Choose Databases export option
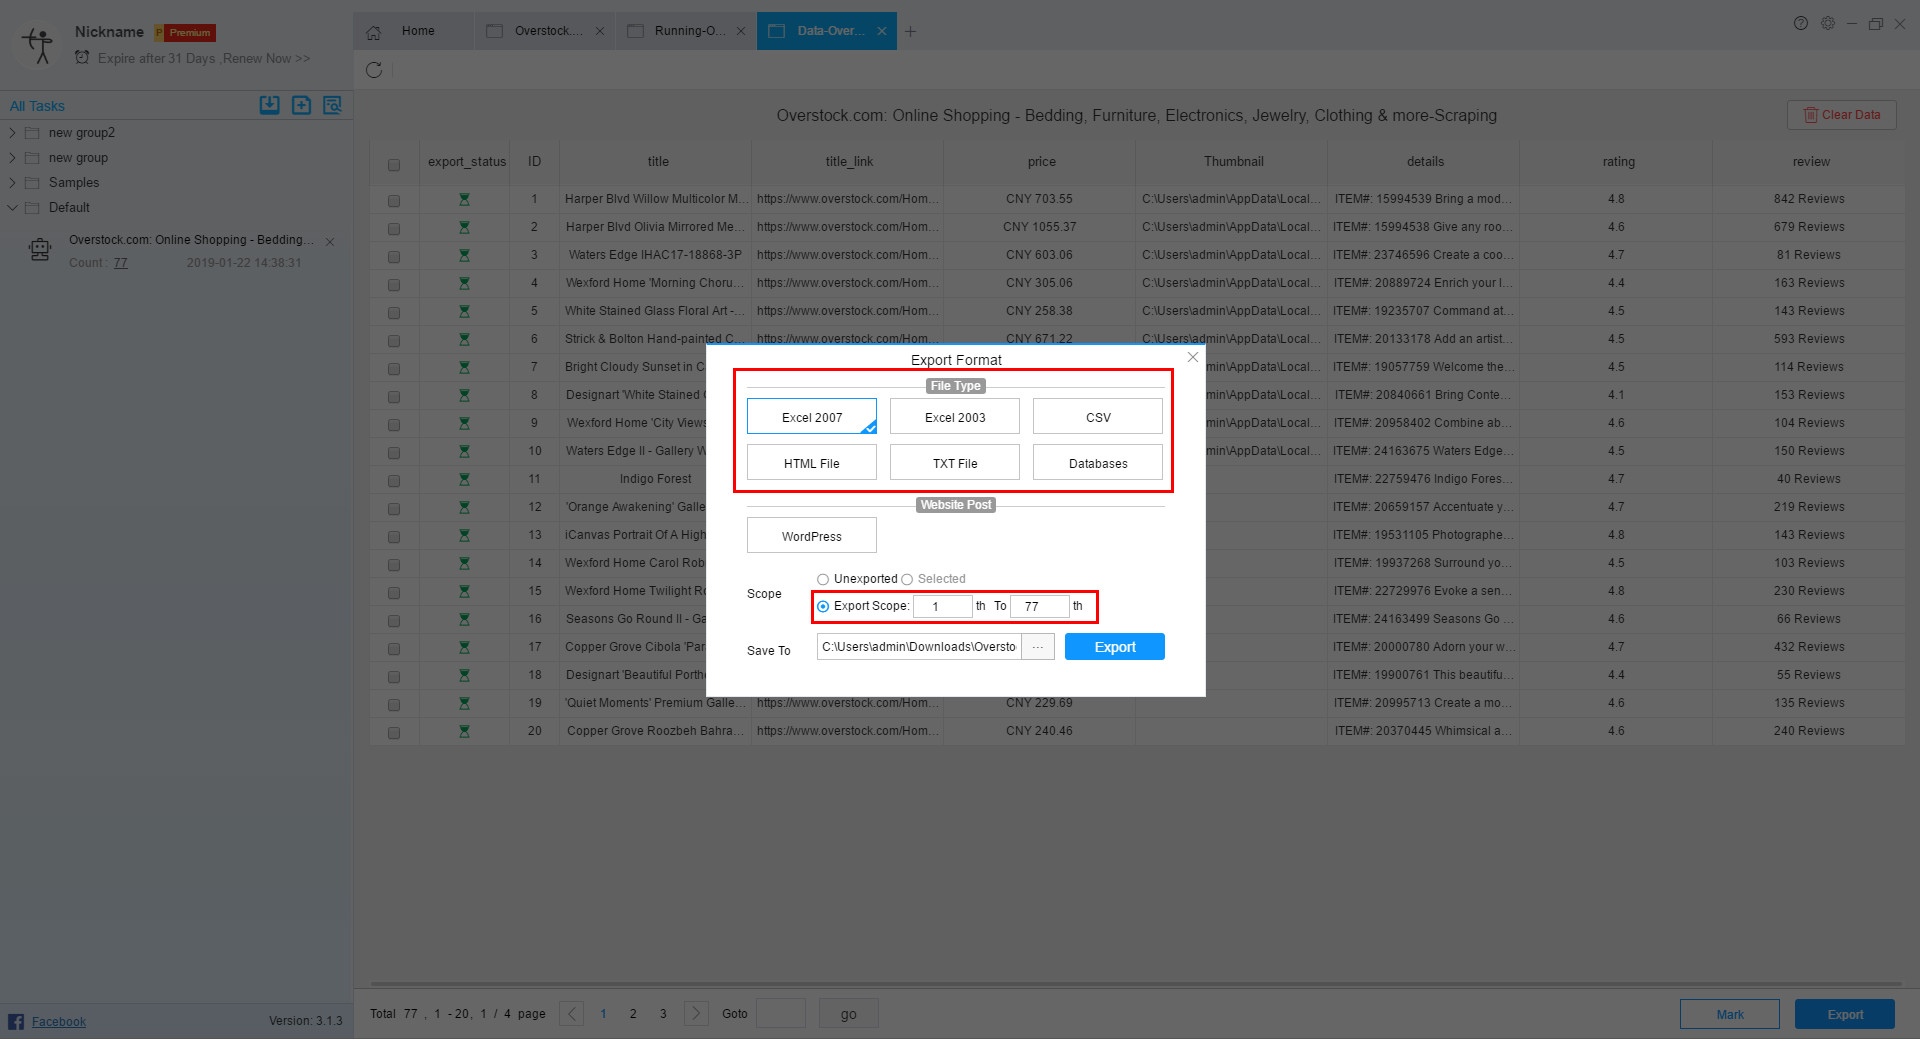This screenshot has width=1920, height=1039. pos(1098,463)
